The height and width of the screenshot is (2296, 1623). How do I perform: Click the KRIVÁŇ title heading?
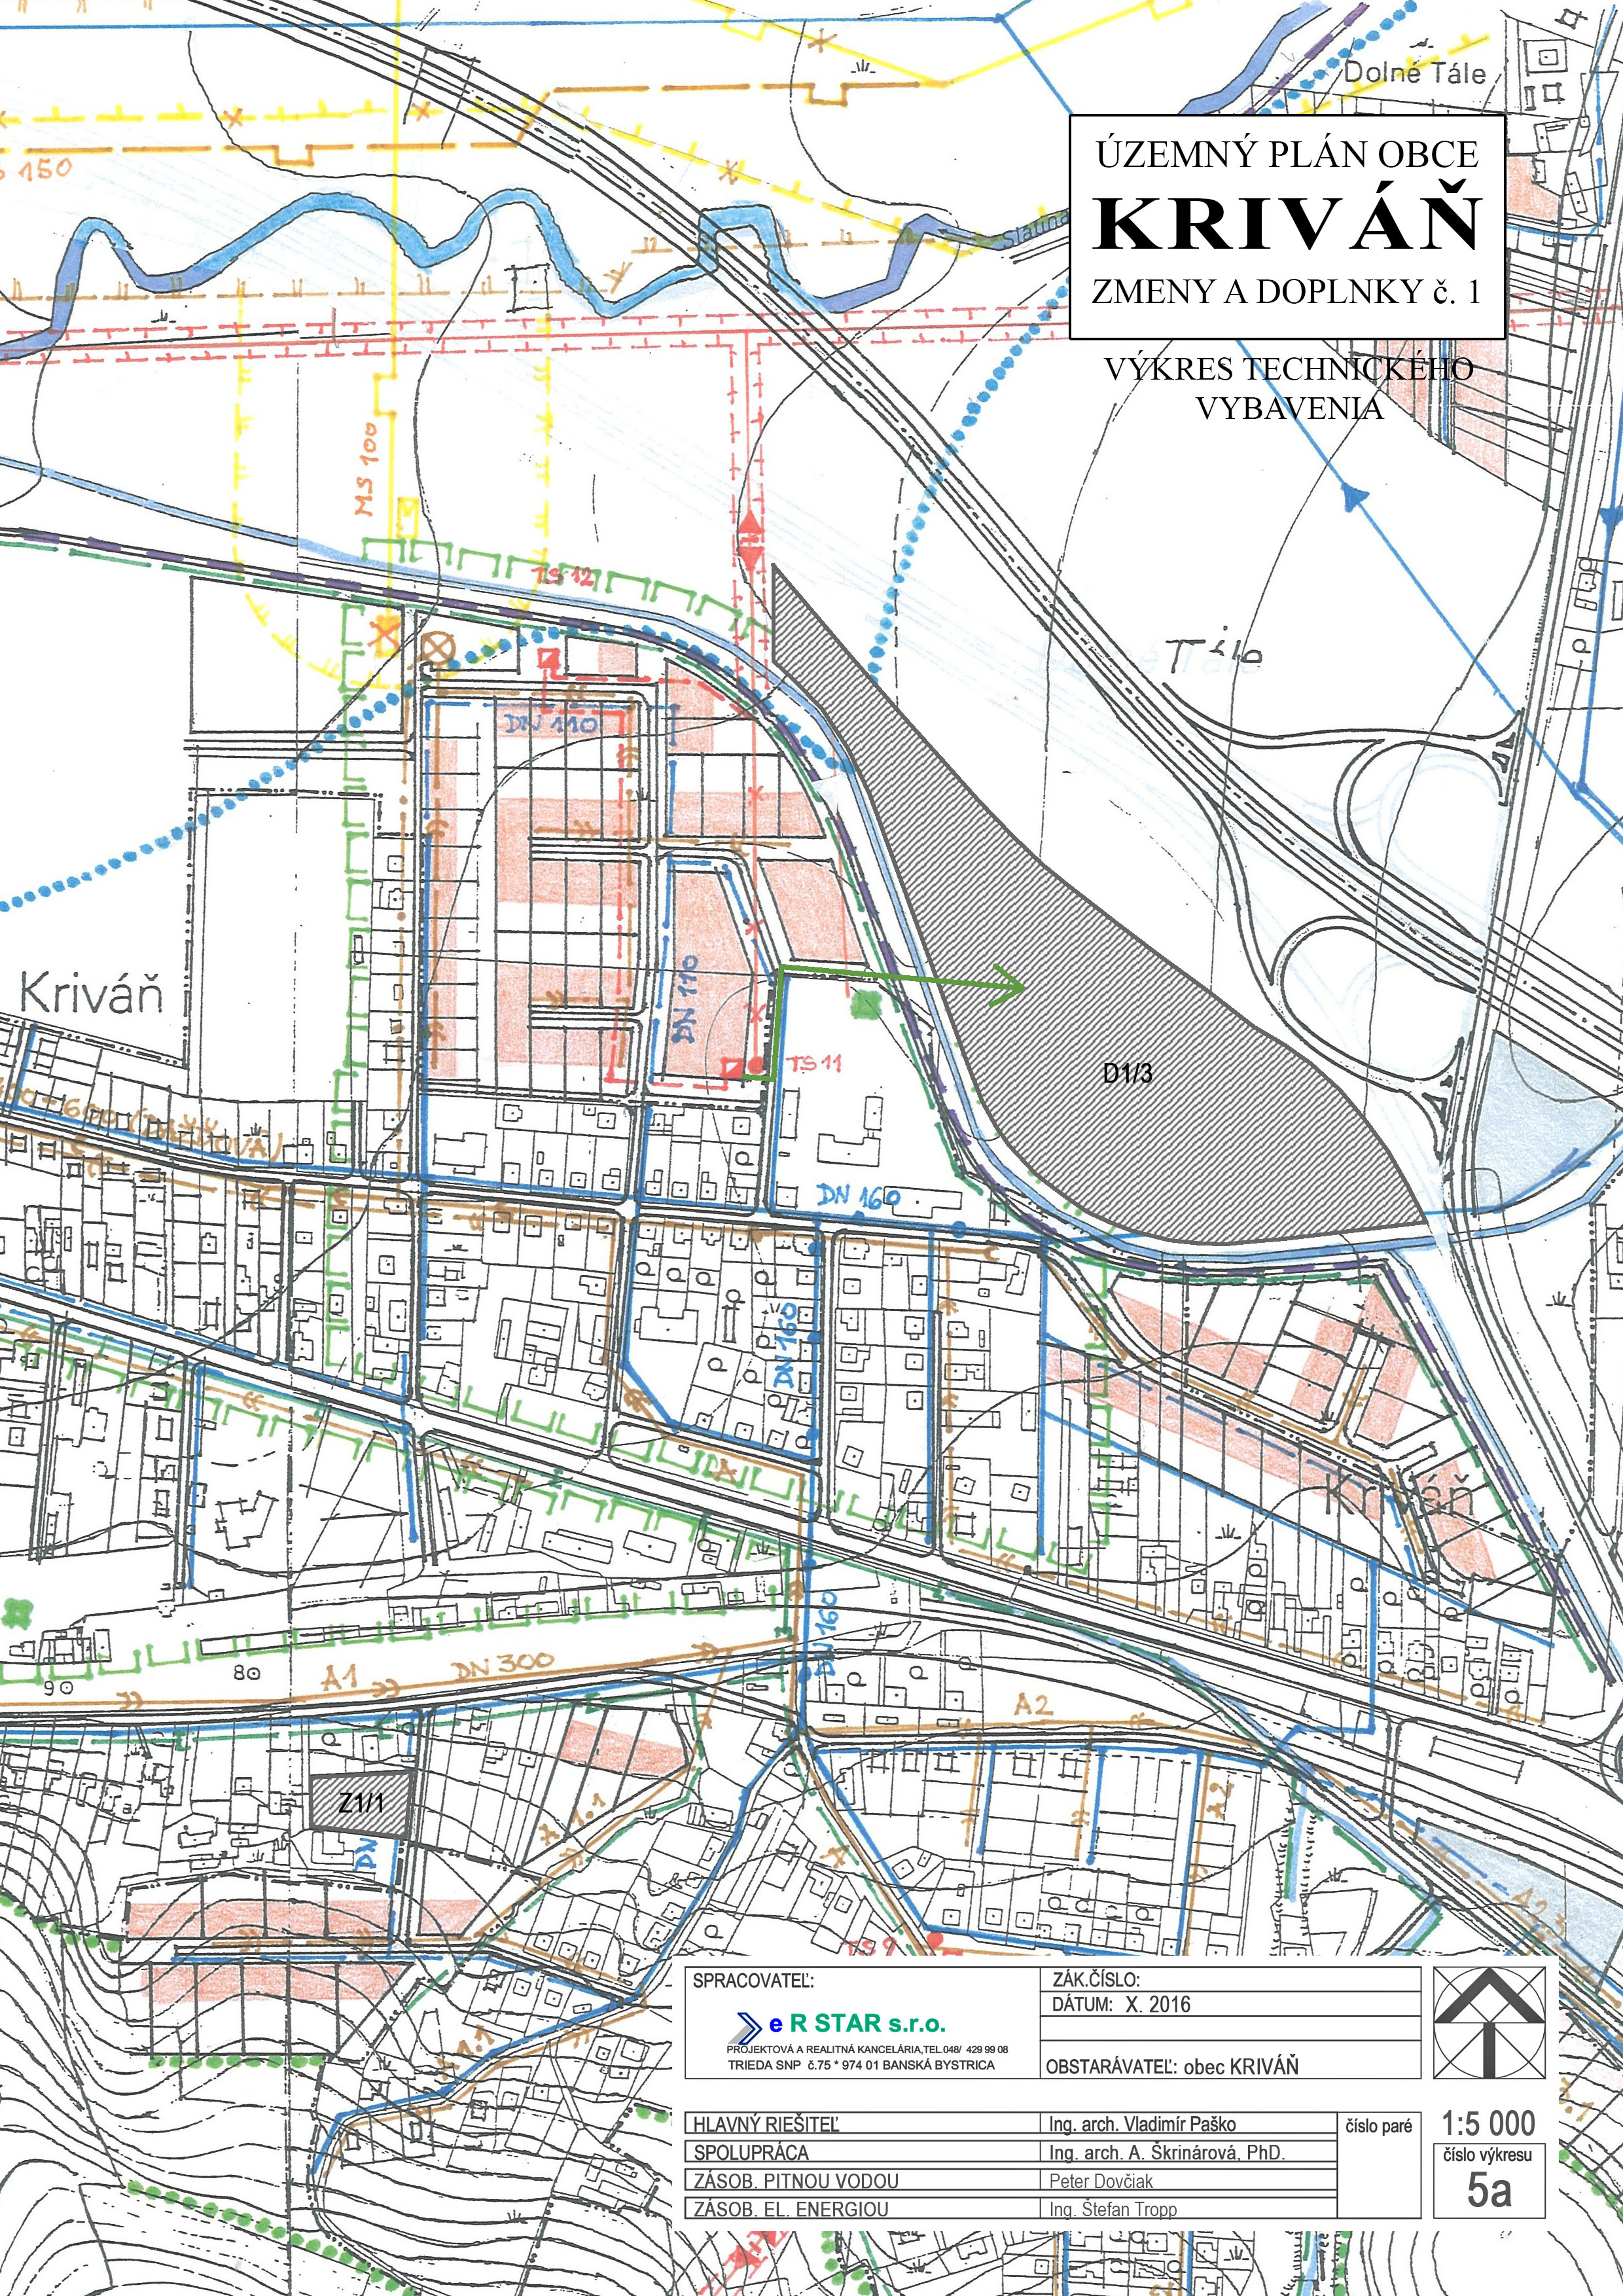point(1287,224)
